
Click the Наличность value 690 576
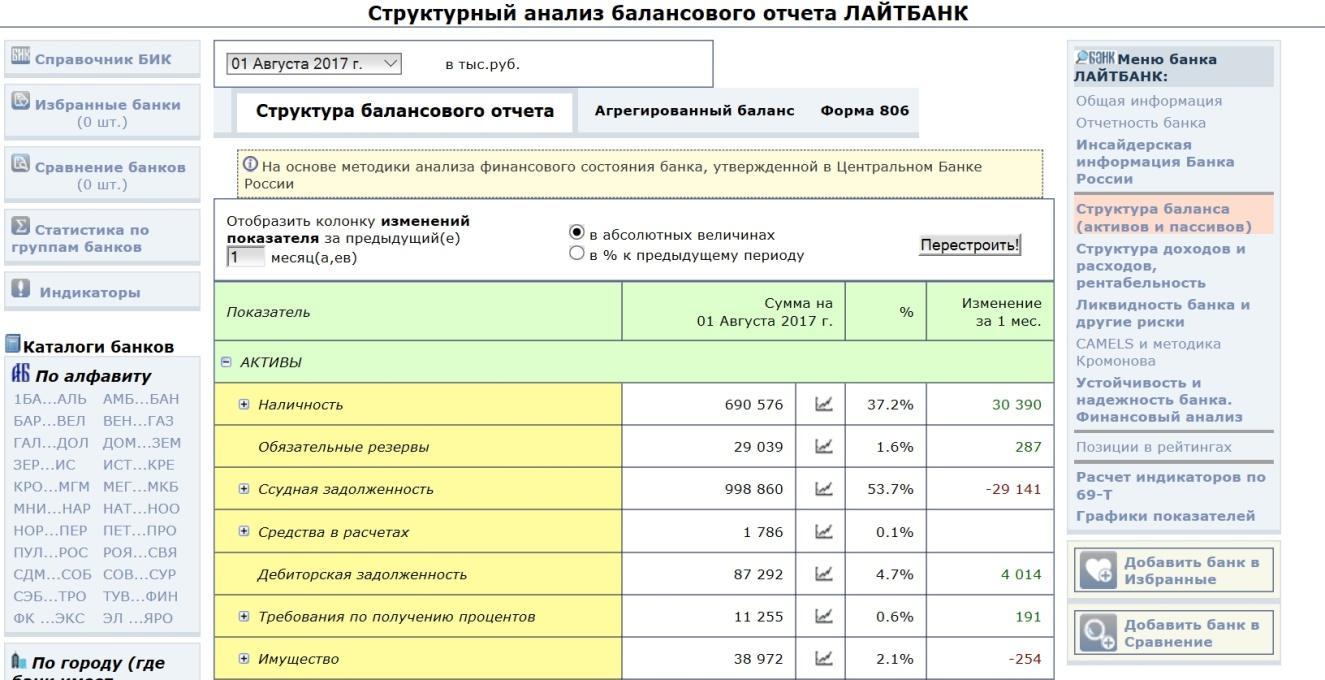753,404
